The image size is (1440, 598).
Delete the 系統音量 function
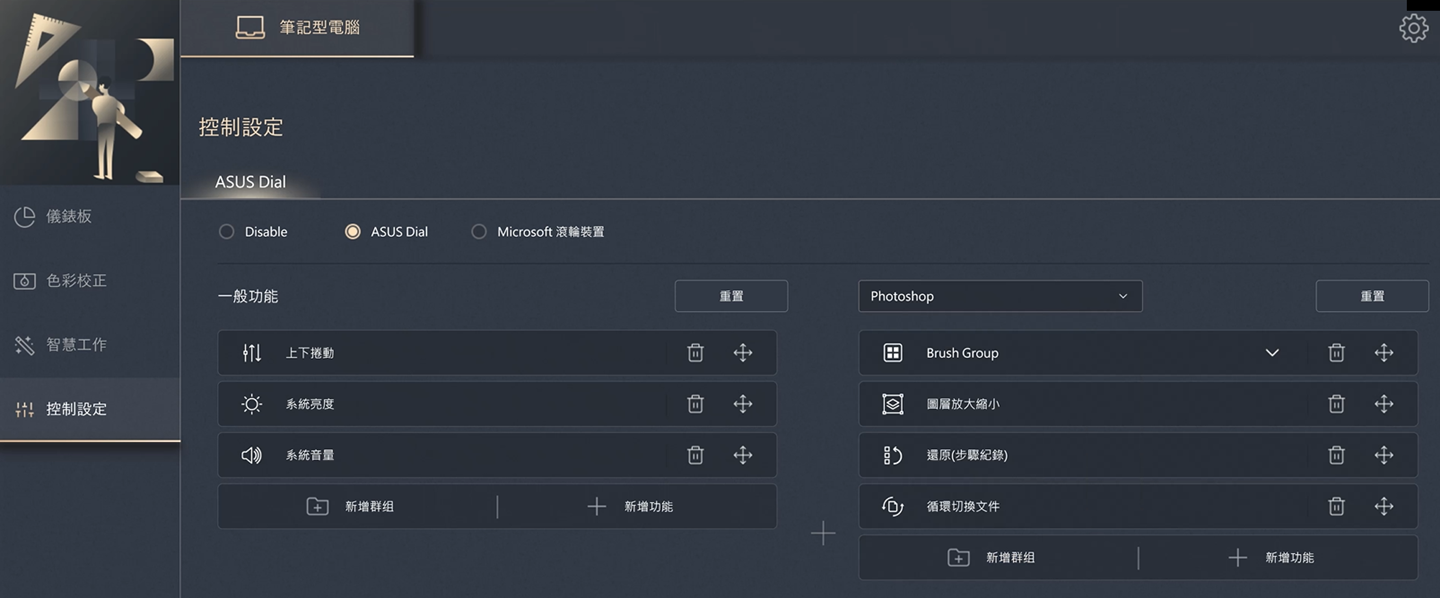coord(695,455)
